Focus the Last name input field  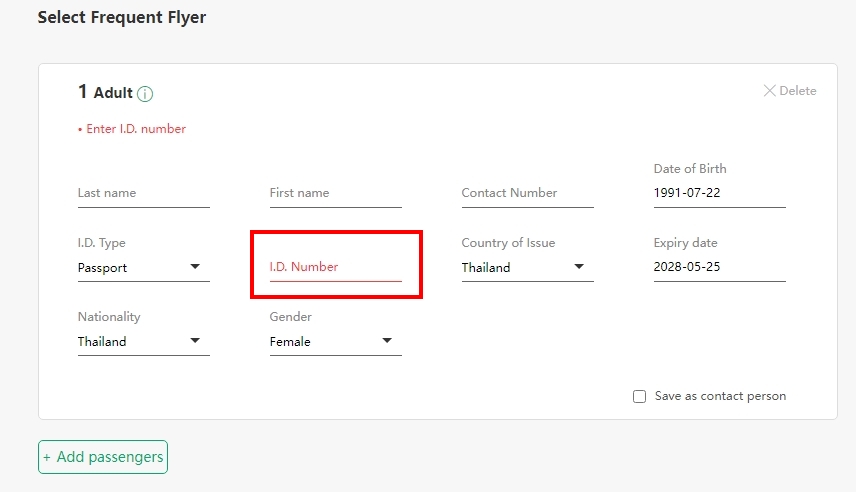click(143, 193)
